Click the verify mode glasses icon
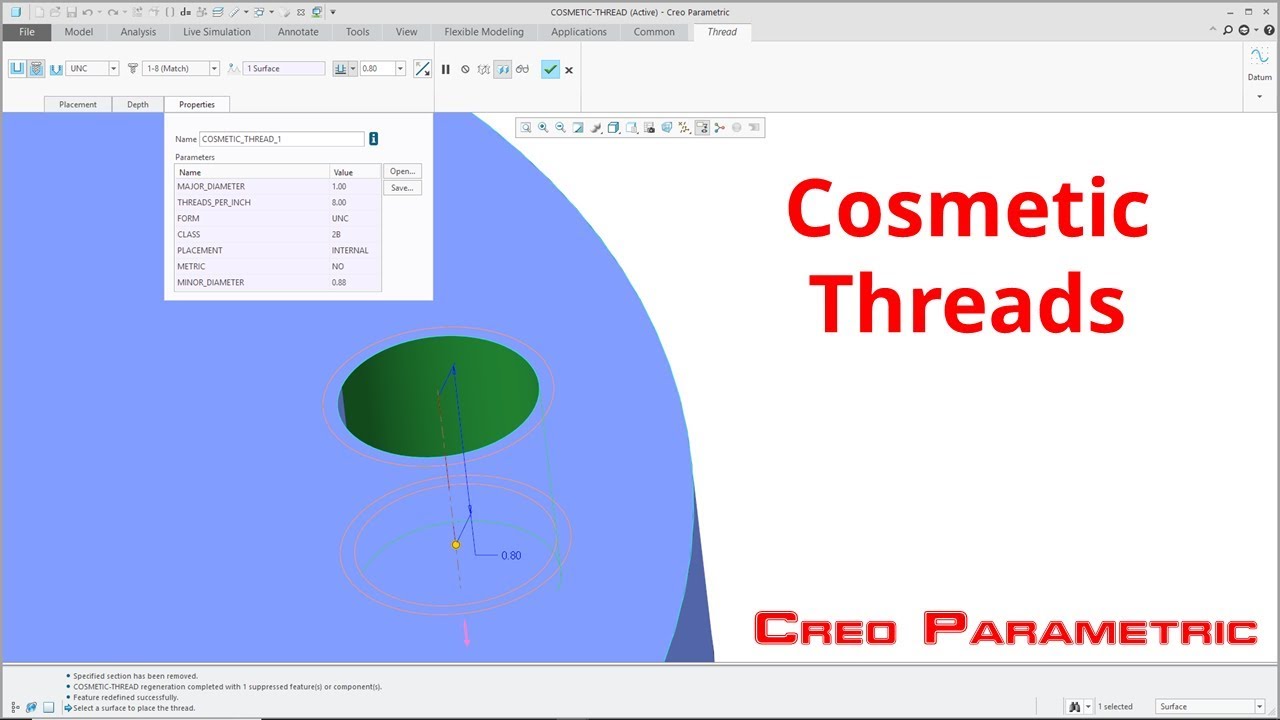The image size is (1280, 720). coord(522,69)
